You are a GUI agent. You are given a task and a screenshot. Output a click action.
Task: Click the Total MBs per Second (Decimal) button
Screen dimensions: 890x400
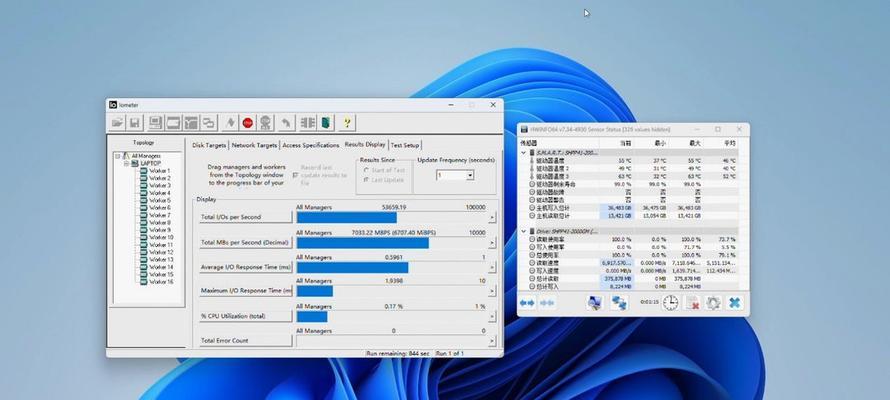point(246,243)
